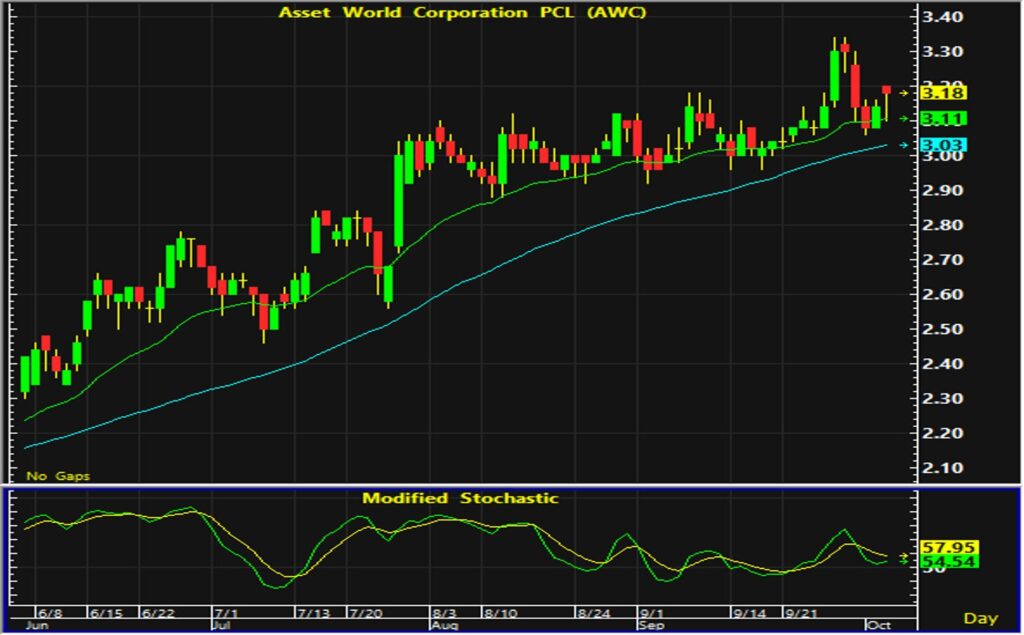Select the green 3.11 moving average tag
This screenshot has height=635, width=1024.
[943, 119]
